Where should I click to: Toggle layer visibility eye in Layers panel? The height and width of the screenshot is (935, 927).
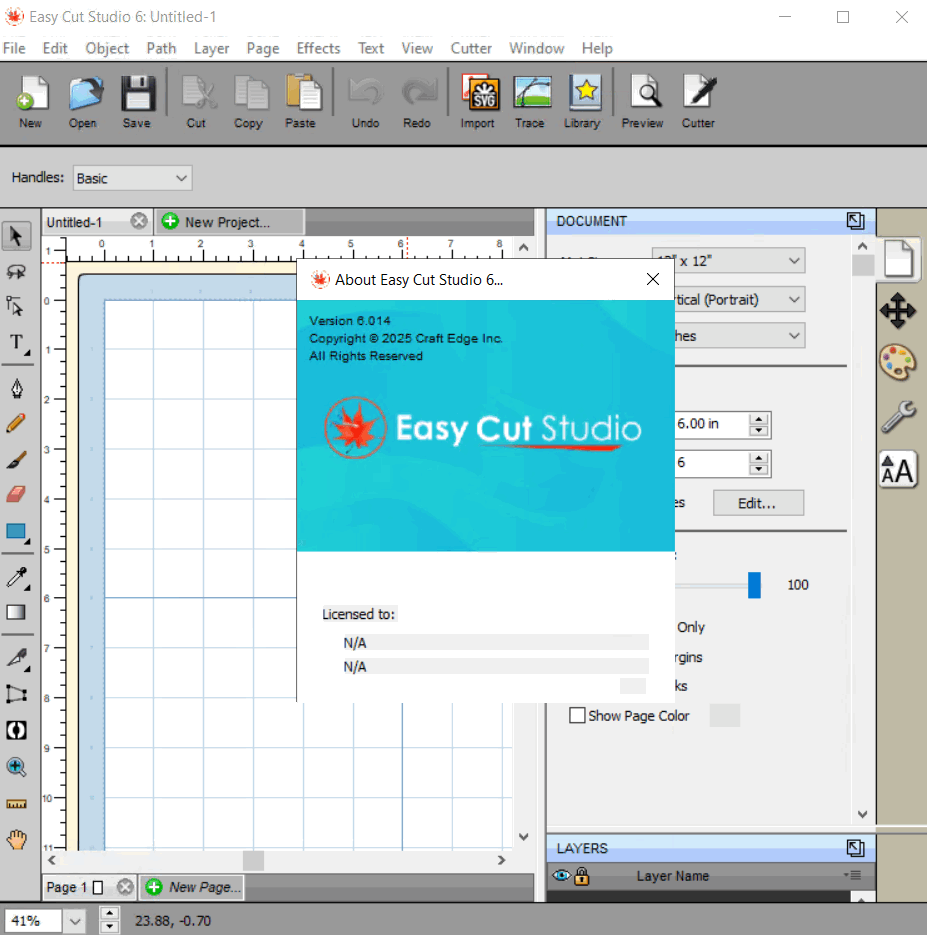click(561, 875)
